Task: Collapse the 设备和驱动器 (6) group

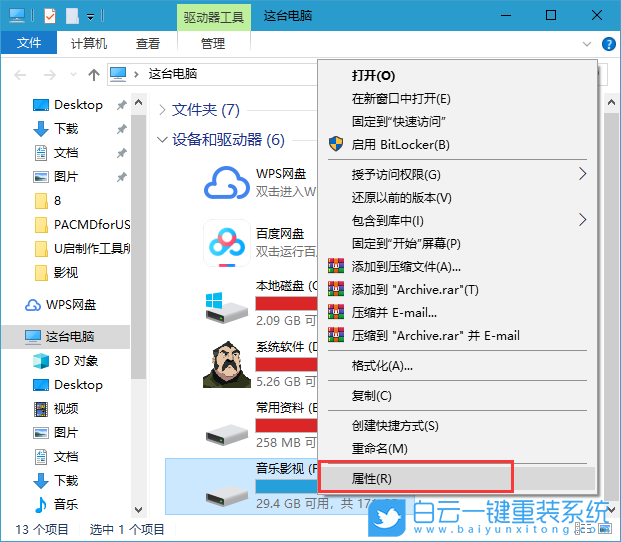Action: tap(162, 140)
